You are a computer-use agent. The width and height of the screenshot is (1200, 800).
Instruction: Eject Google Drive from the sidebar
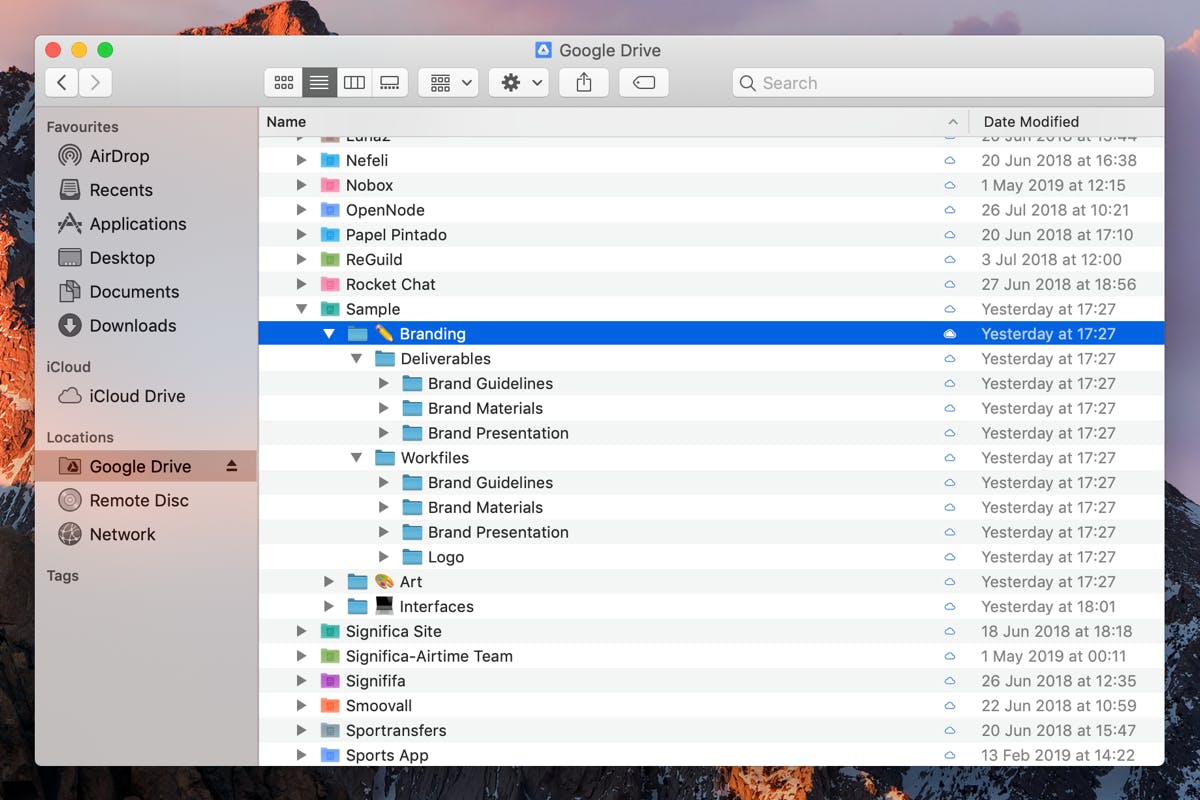click(232, 466)
